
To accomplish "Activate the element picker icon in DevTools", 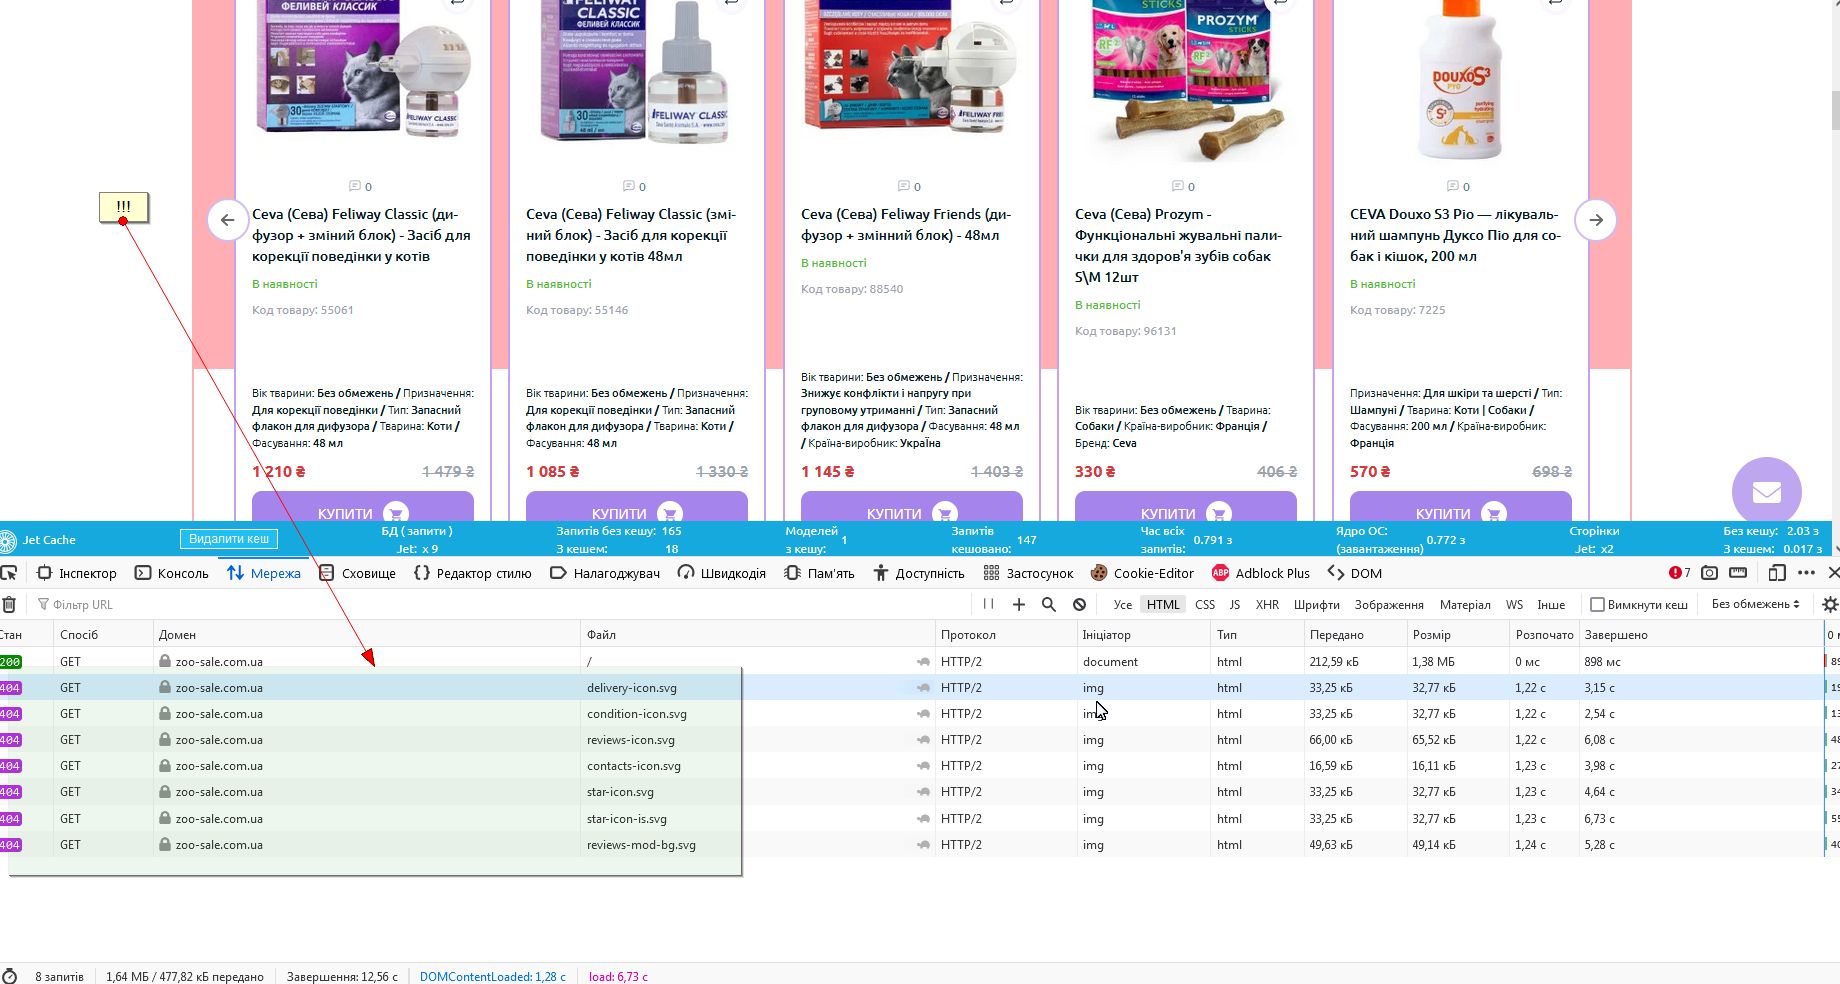I will pyautogui.click(x=9, y=573).
